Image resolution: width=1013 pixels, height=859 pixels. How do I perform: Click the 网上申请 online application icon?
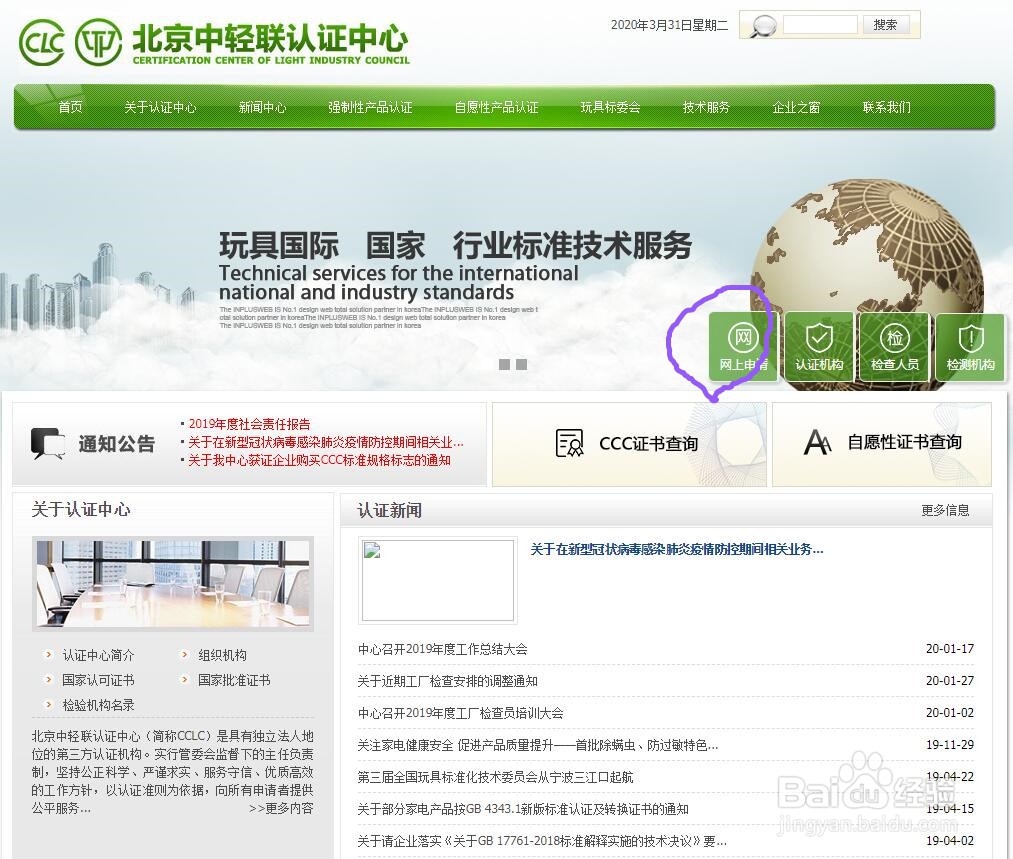[x=743, y=348]
